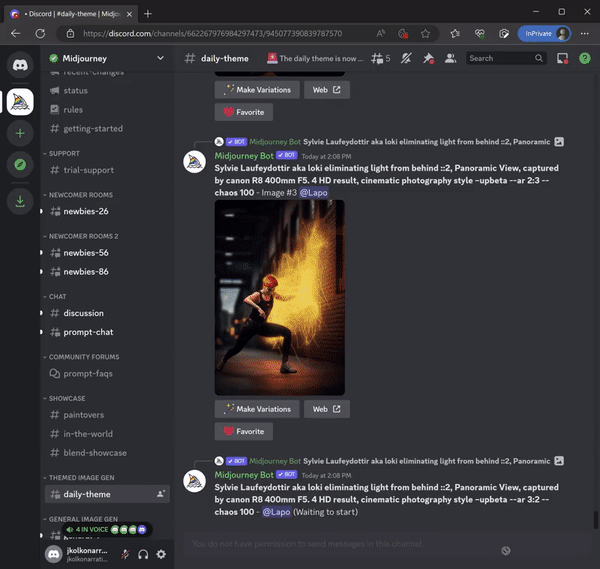This screenshot has width=600, height=569.
Task: Open browser settings and more ellipsis
Action: pyautogui.click(x=584, y=34)
